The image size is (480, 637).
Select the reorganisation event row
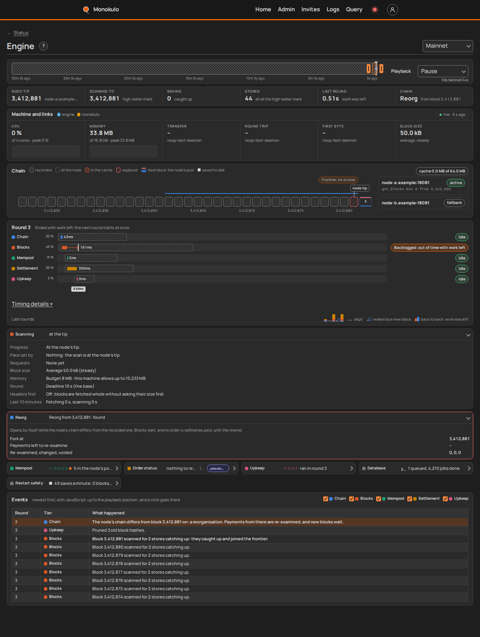click(240, 522)
